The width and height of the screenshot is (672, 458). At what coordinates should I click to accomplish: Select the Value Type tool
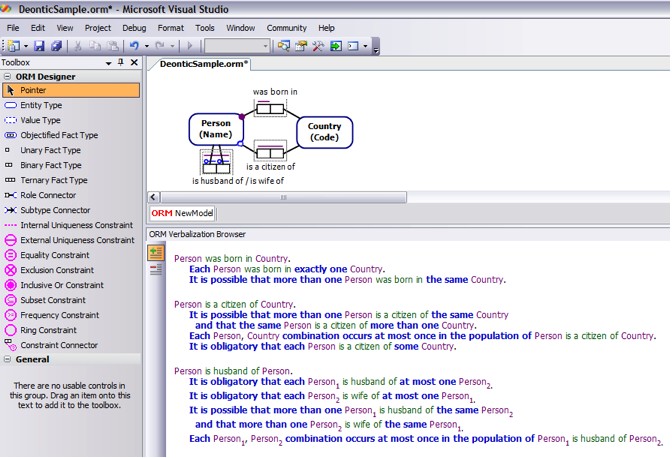pos(71,120)
